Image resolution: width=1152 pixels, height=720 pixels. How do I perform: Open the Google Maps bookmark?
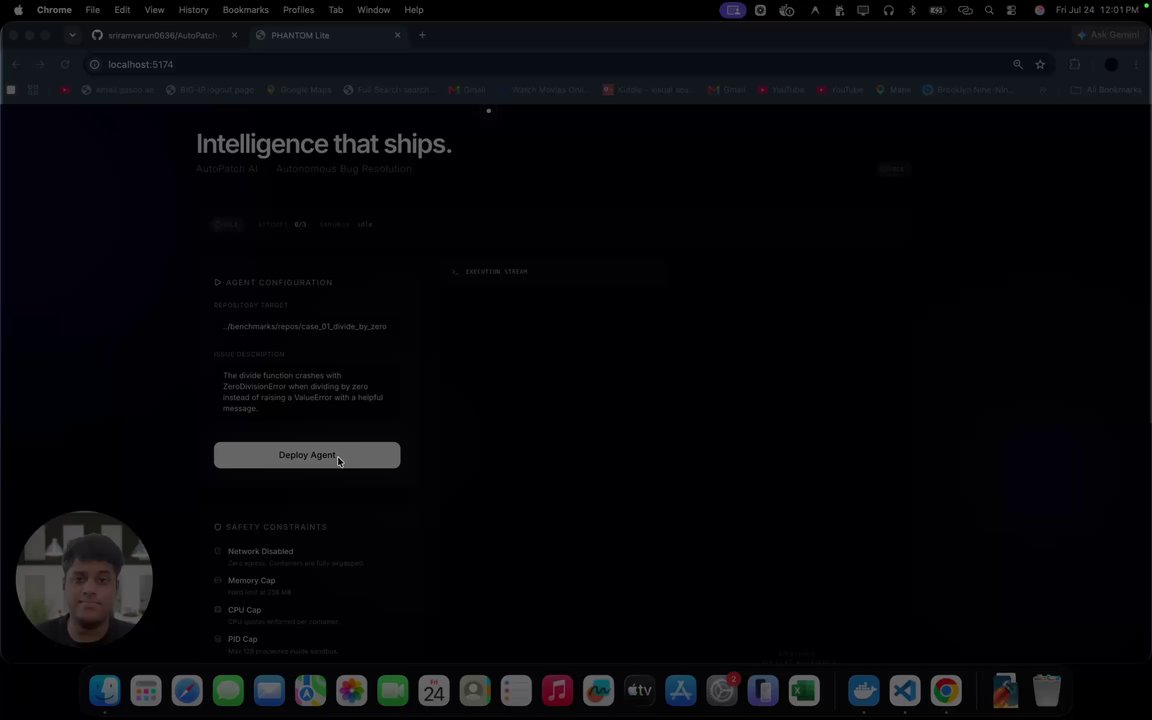[298, 90]
